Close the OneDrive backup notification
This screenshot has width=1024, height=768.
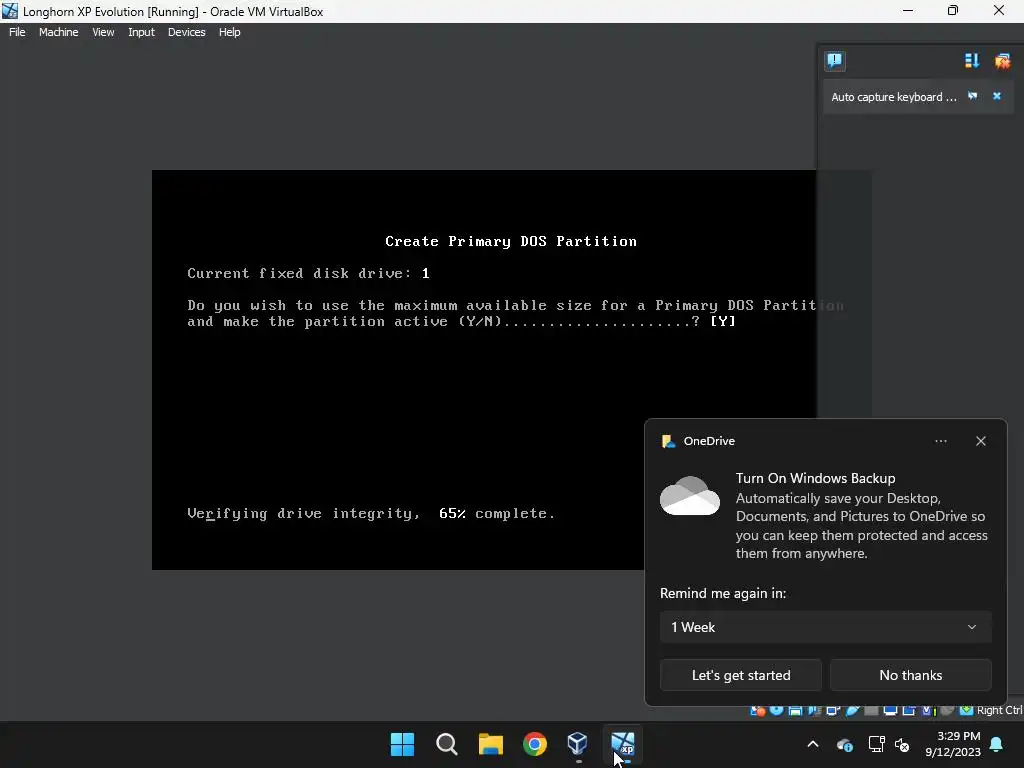pos(981,441)
